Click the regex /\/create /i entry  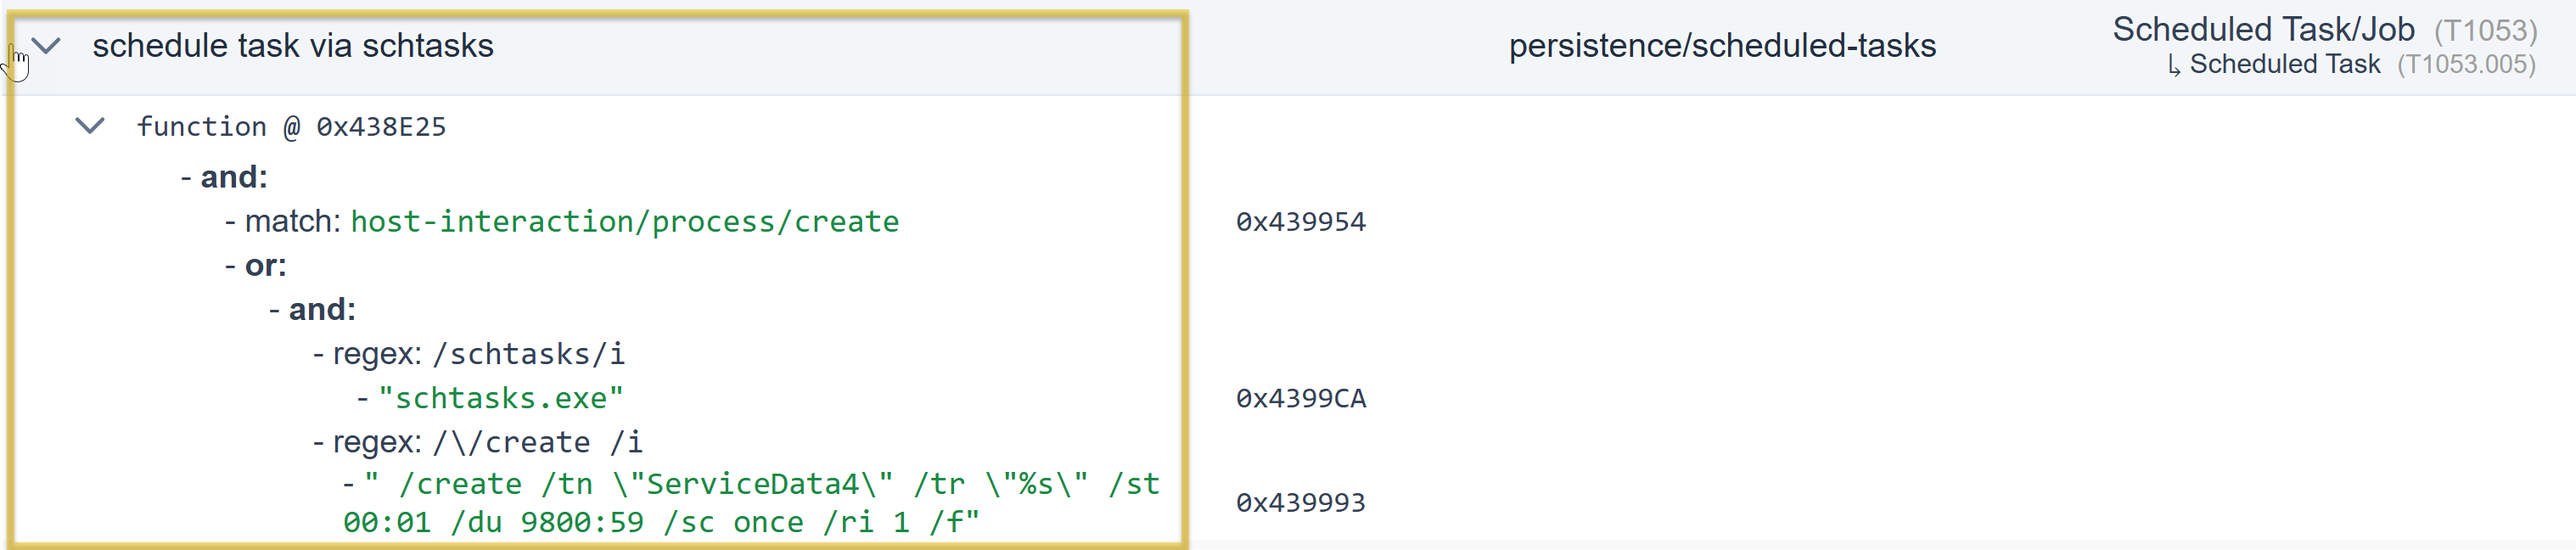coord(487,442)
